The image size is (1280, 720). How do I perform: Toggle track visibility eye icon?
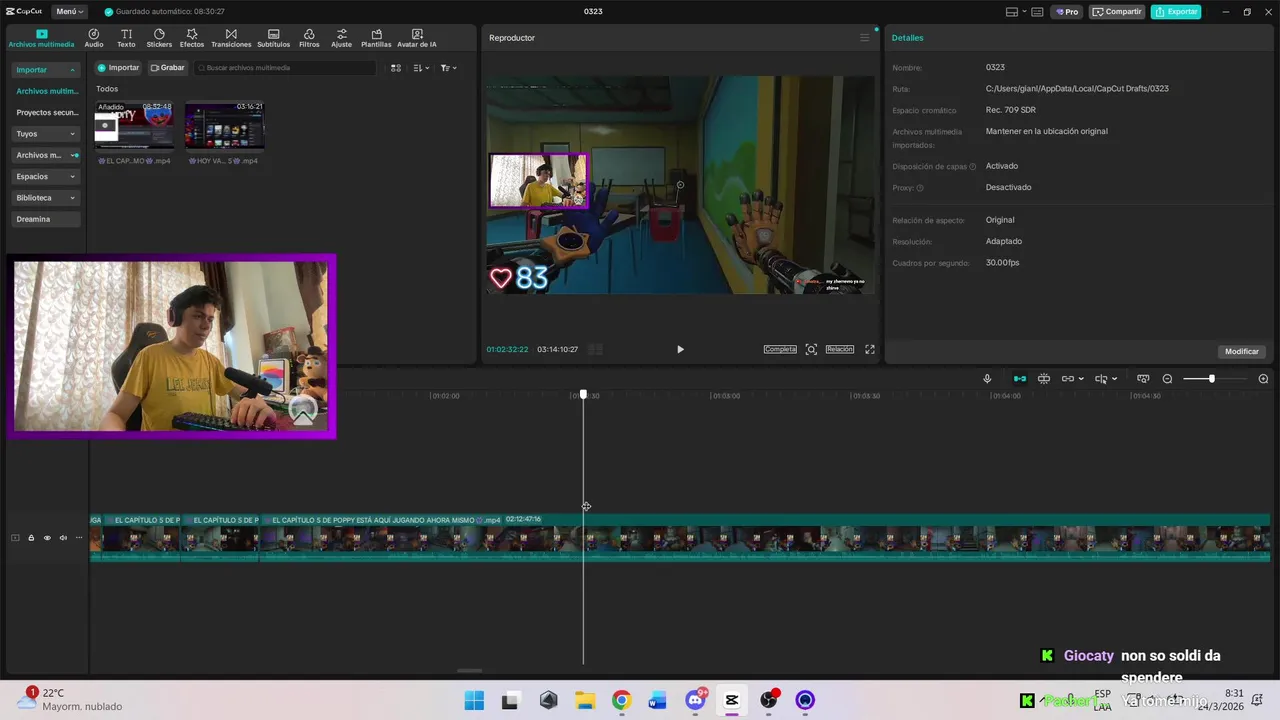click(x=47, y=538)
